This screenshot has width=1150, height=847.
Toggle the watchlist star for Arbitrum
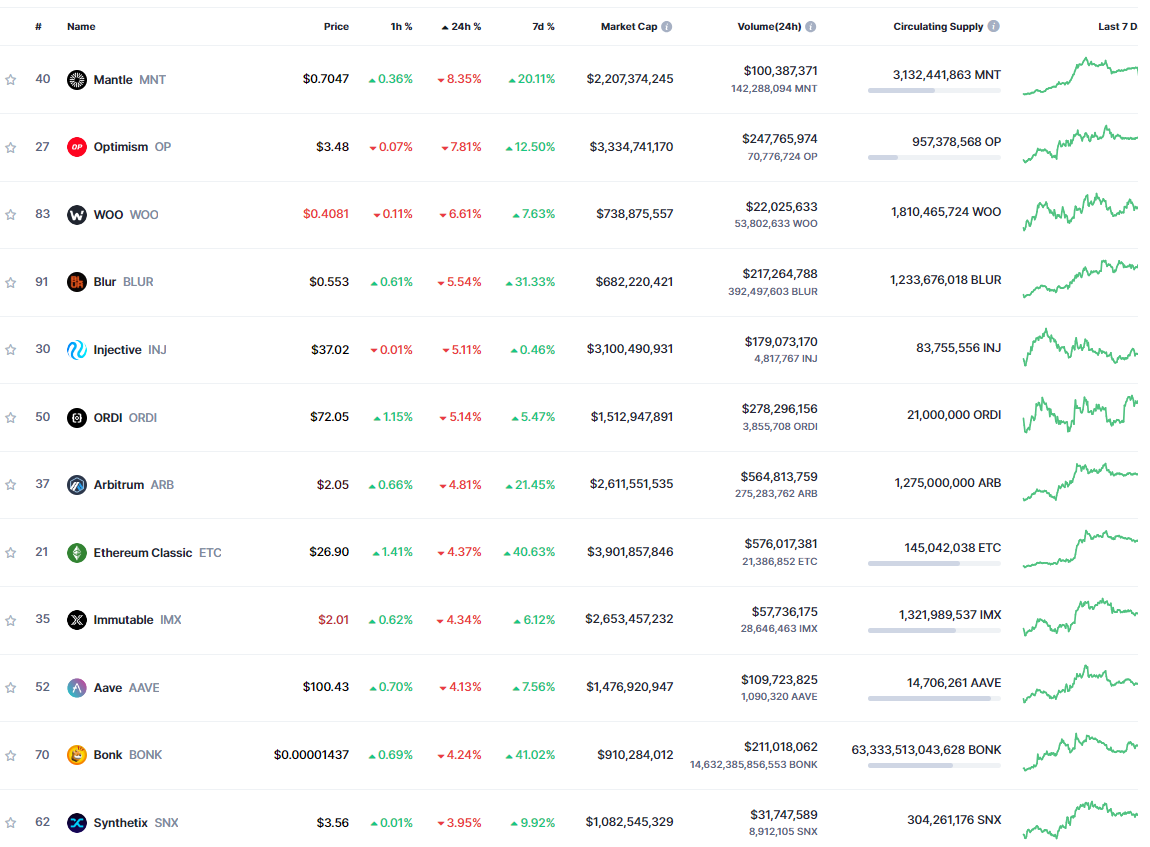[x=10, y=485]
